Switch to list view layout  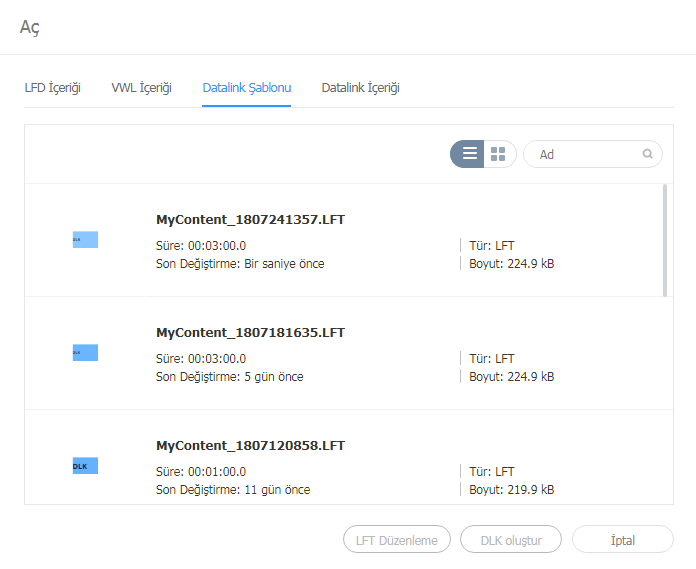pos(468,154)
